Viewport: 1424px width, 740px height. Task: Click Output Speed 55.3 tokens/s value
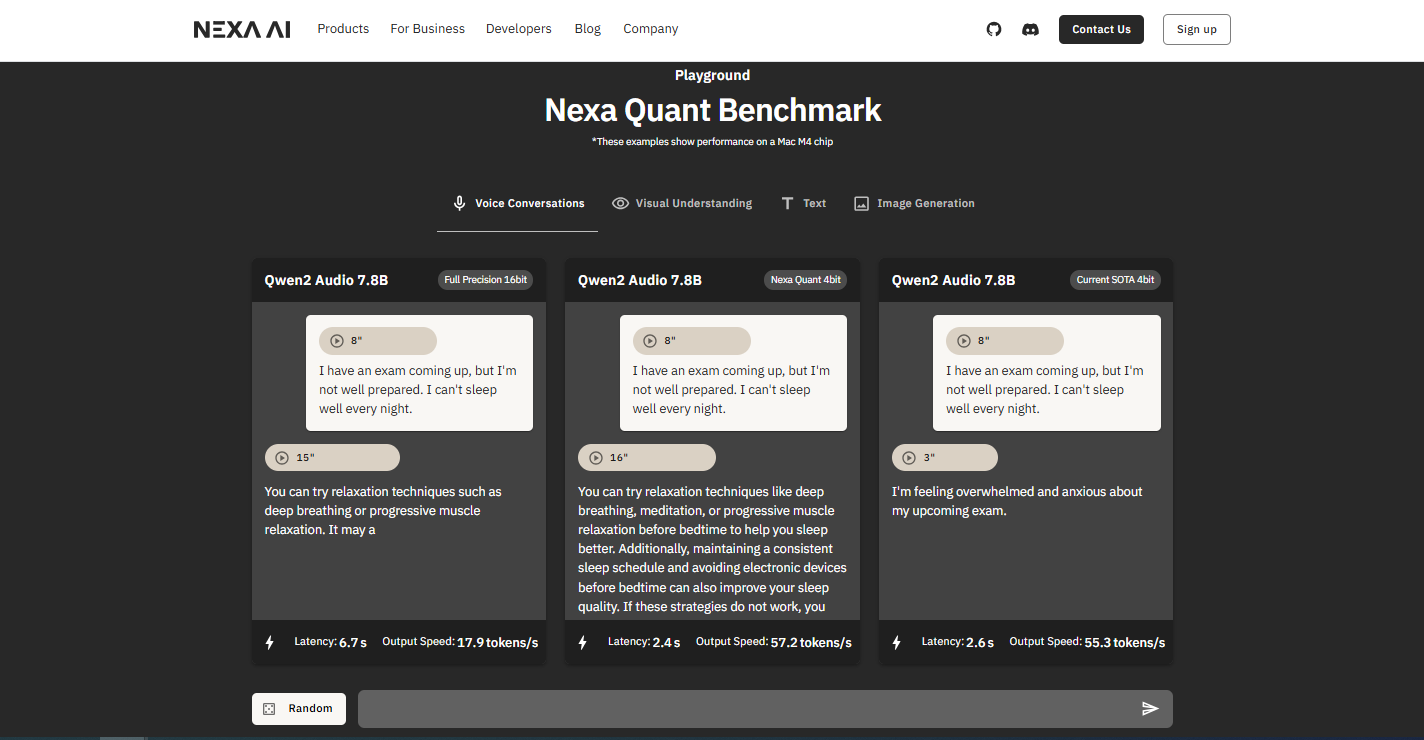1125,642
